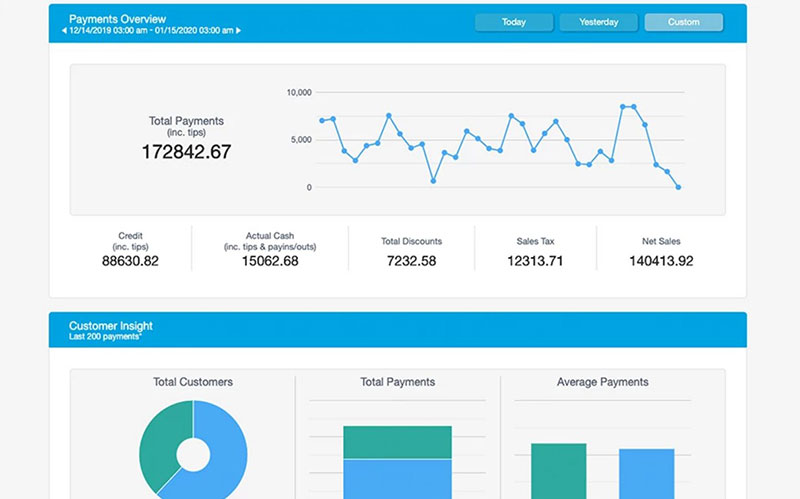Click green portion of Total Payments stacked bar
Viewport: 800px width, 499px height.
click(397, 442)
